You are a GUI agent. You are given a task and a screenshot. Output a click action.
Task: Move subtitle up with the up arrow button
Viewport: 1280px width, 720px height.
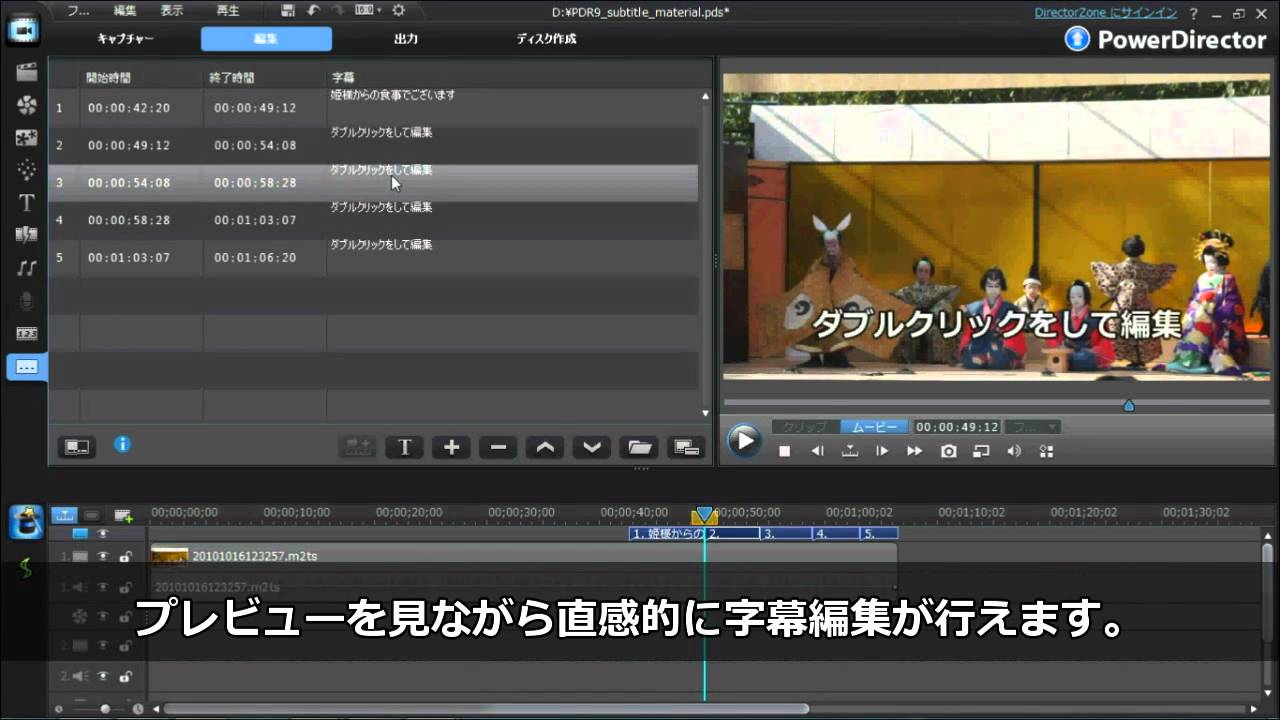coord(545,447)
